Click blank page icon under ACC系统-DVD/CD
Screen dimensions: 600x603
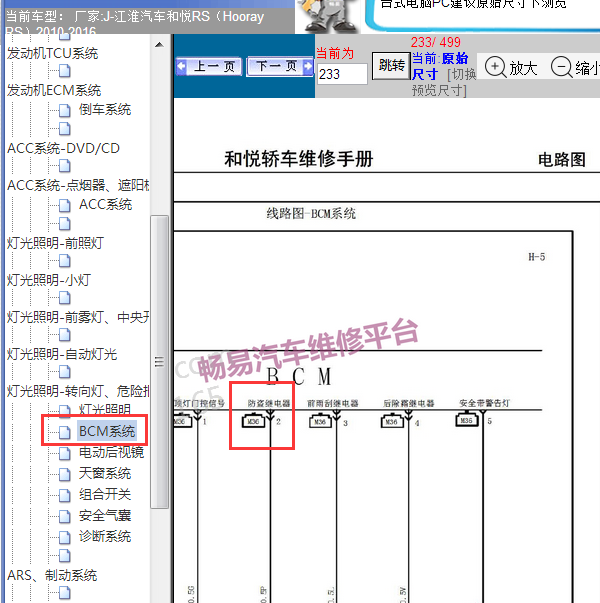pyautogui.click(x=65, y=166)
